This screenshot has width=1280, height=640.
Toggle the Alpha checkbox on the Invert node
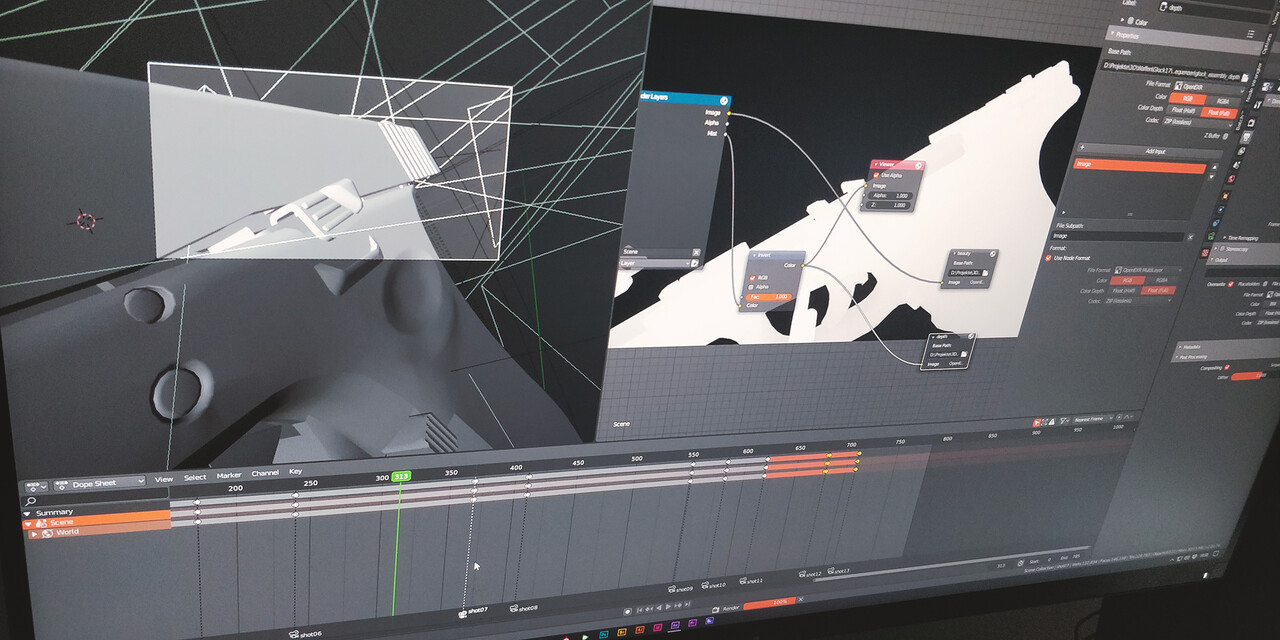tap(749, 287)
